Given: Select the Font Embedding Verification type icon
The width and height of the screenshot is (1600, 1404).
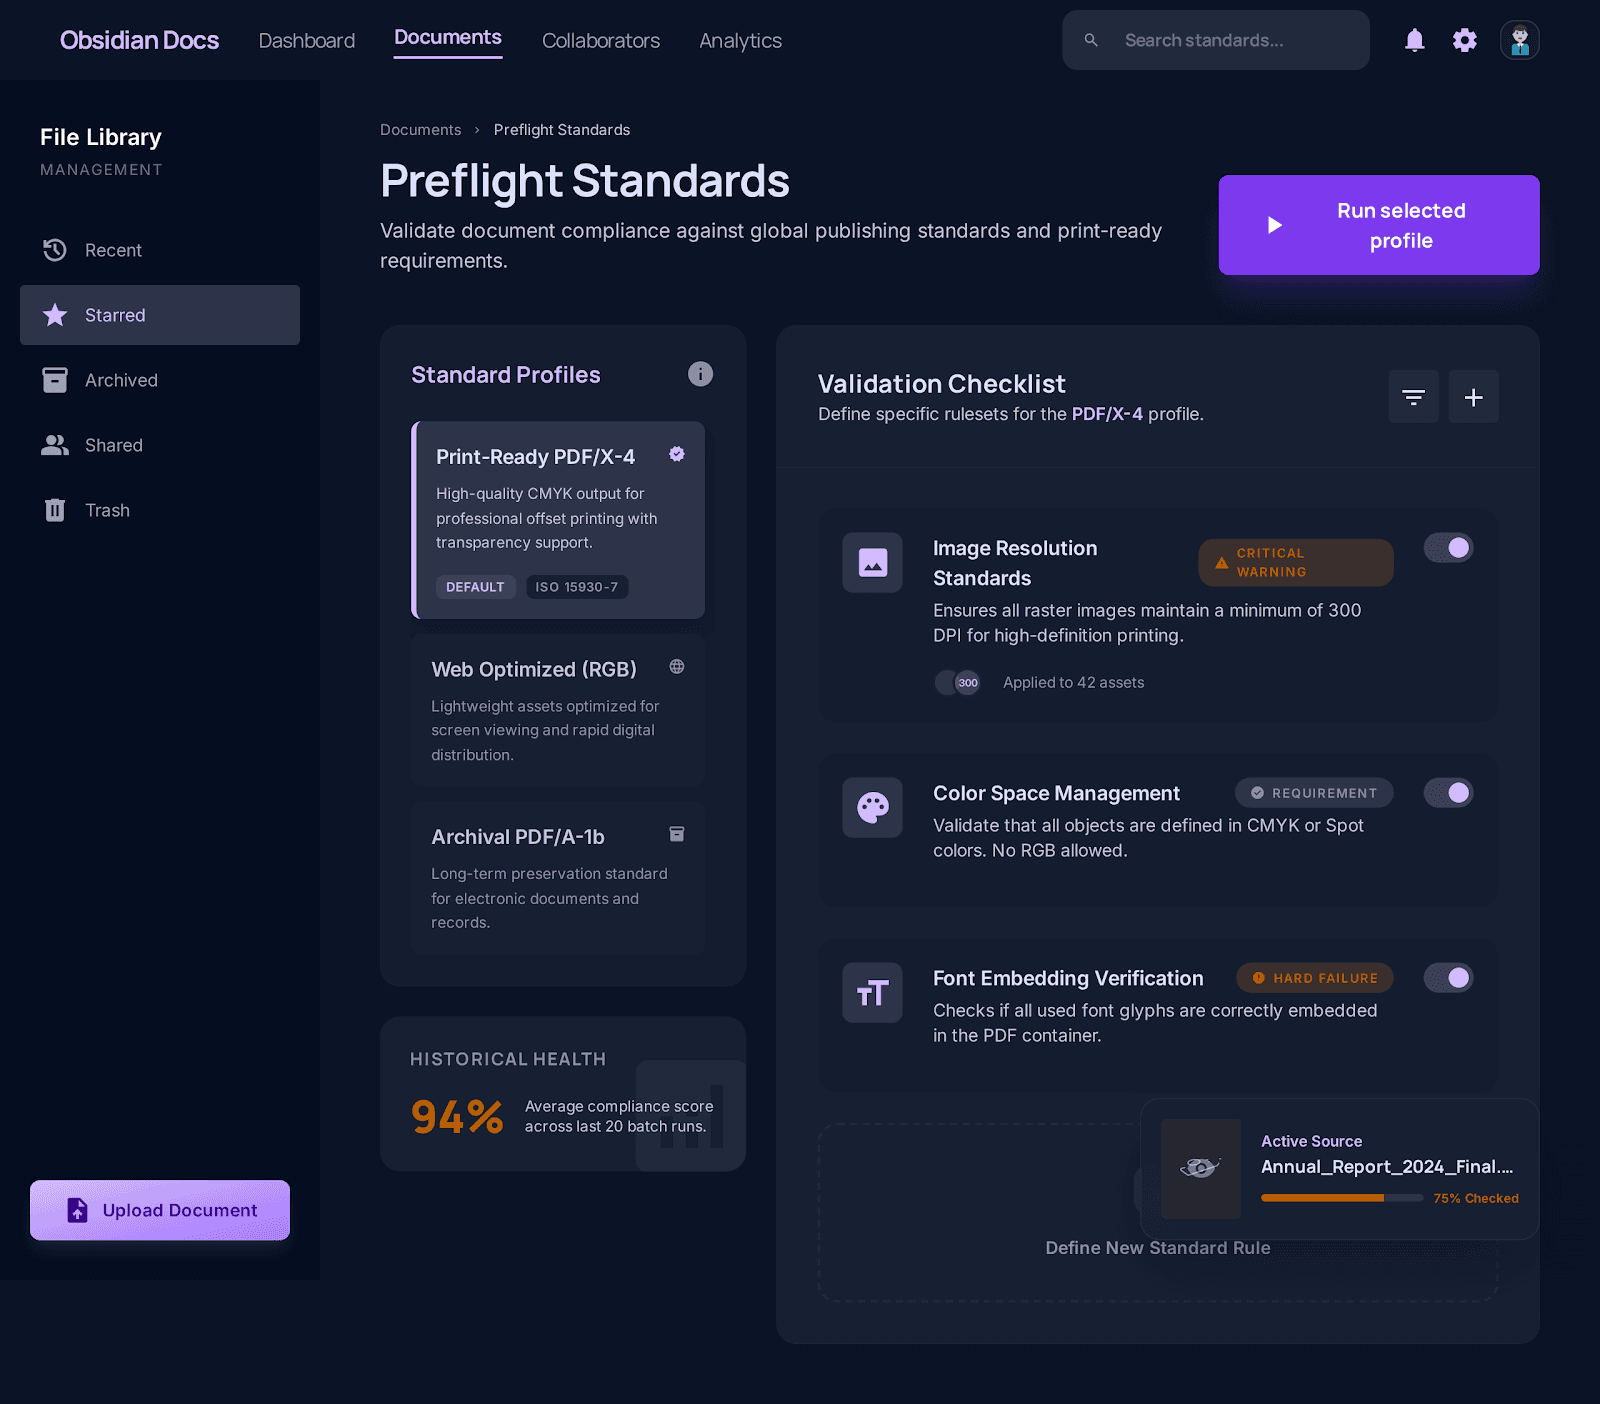Looking at the screenshot, I should tap(871, 992).
